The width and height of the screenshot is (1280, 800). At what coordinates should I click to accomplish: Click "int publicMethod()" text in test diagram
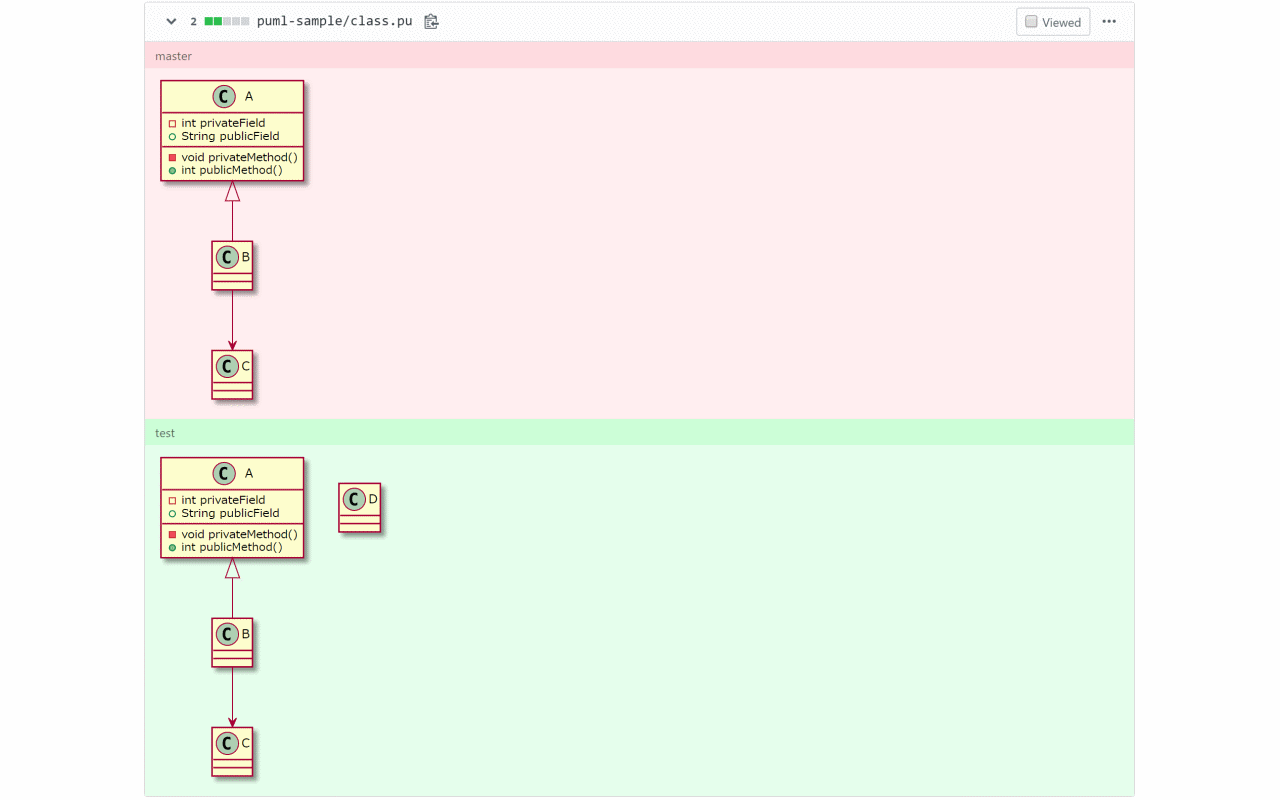click(x=232, y=547)
